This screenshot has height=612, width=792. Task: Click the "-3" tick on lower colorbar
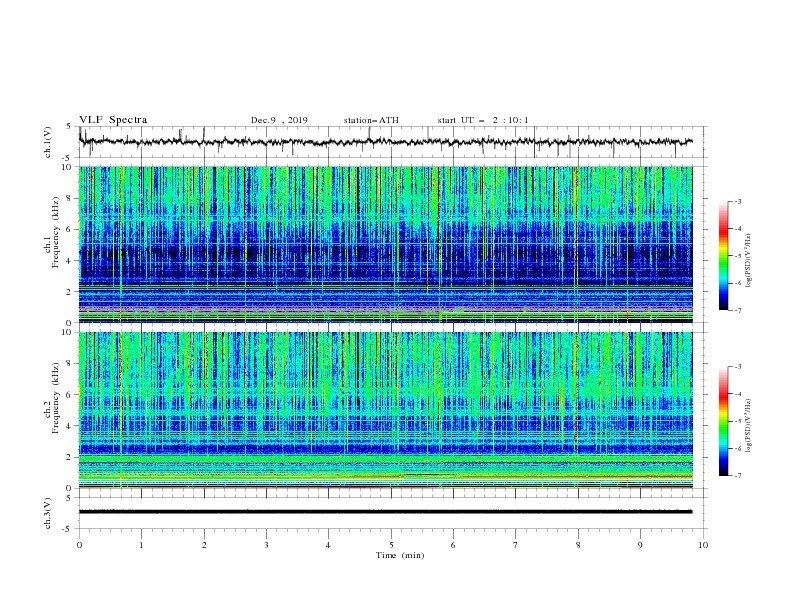[737, 367]
